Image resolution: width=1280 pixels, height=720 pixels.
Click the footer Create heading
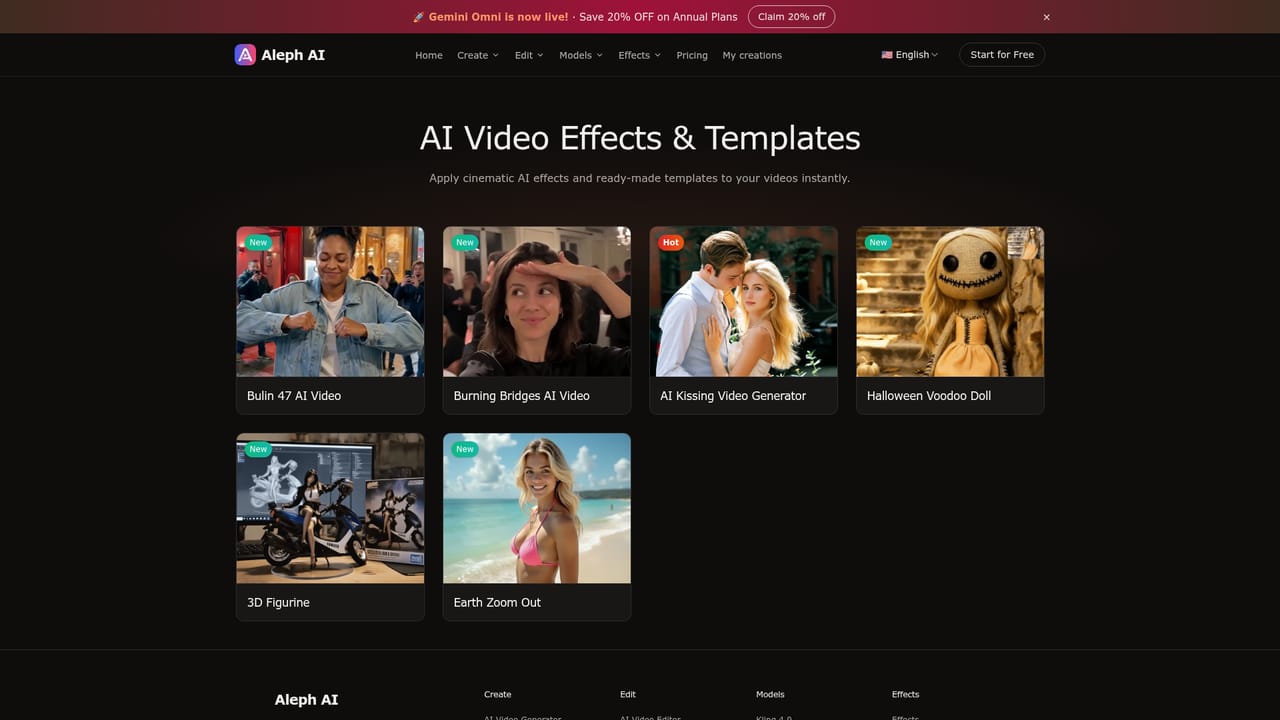coord(497,694)
